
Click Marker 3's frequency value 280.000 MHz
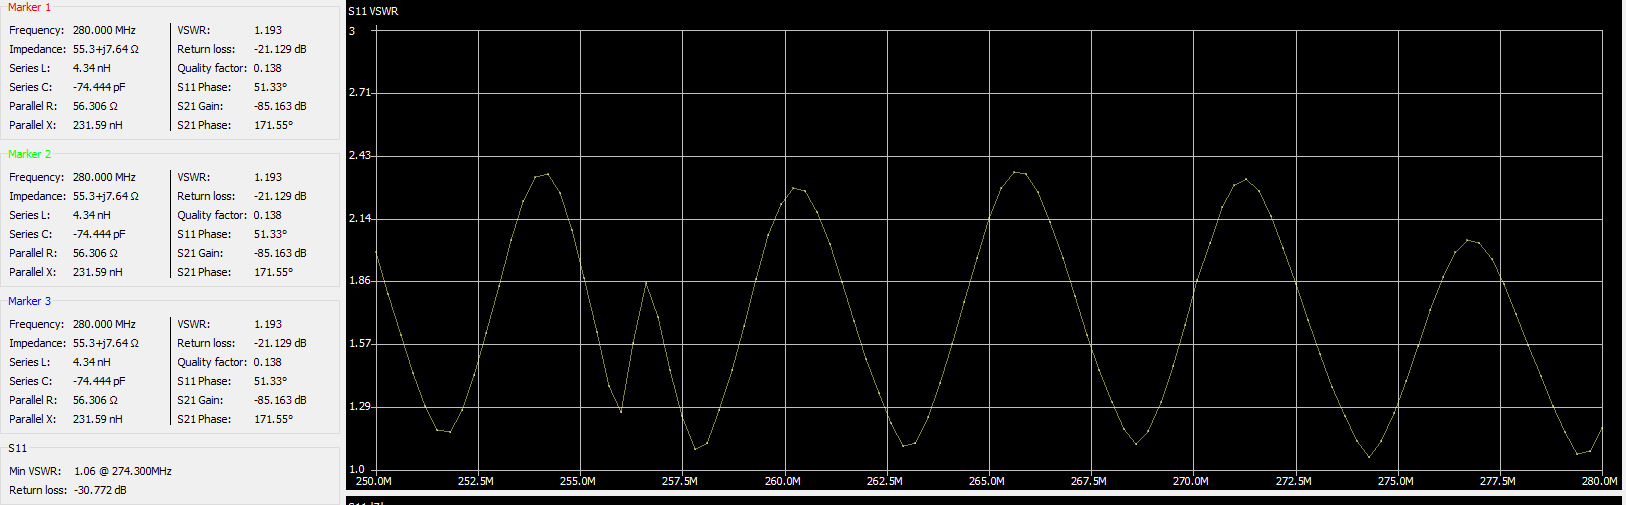point(104,324)
